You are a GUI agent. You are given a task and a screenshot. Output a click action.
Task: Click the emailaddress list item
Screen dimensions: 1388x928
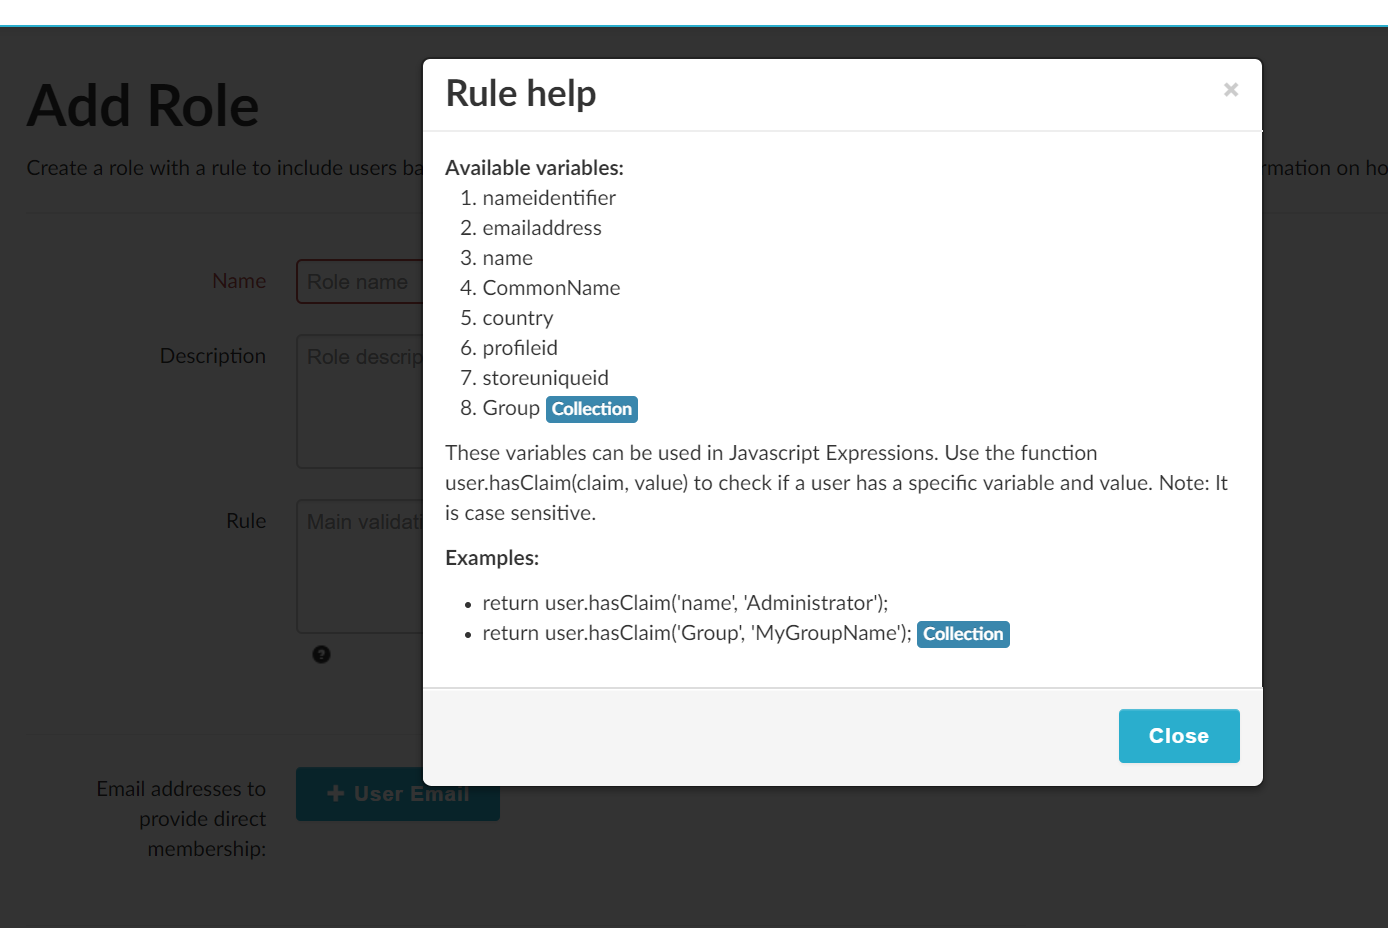542,227
